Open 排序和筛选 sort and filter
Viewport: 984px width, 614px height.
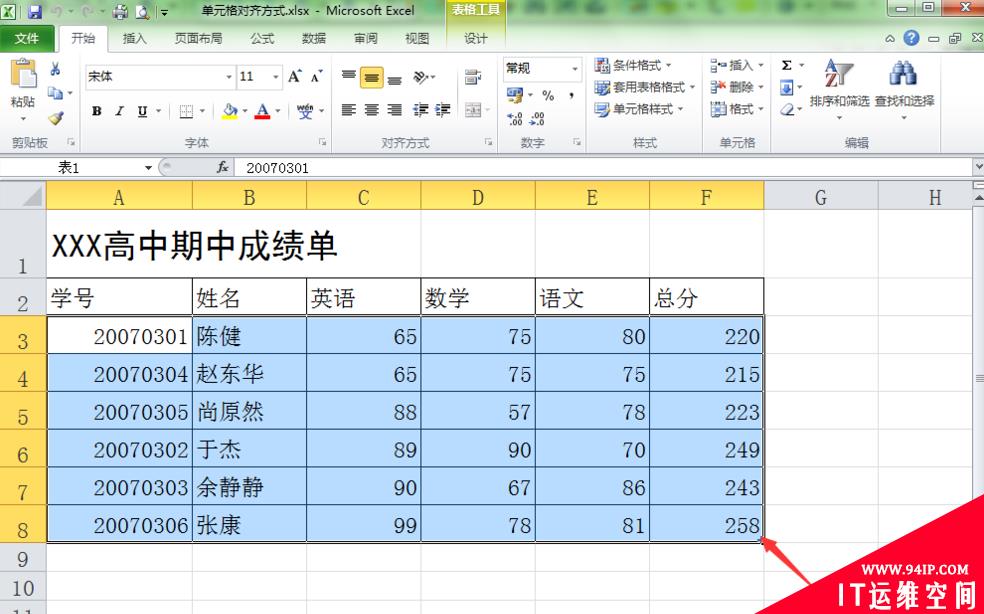pyautogui.click(x=839, y=88)
